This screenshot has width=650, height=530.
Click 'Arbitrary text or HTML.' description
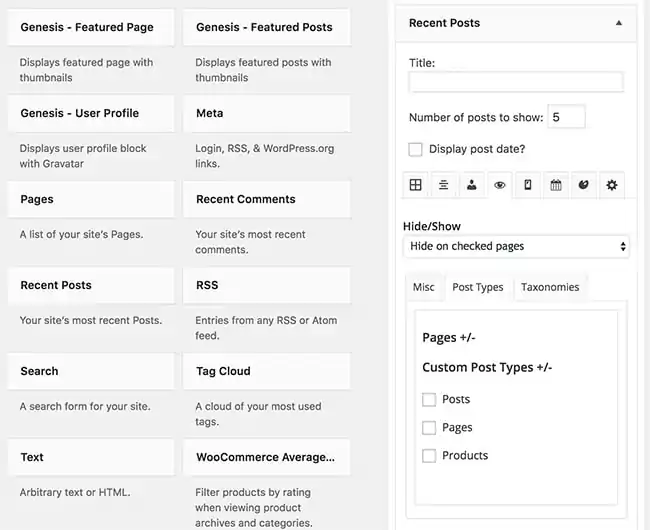pyautogui.click(x=75, y=492)
